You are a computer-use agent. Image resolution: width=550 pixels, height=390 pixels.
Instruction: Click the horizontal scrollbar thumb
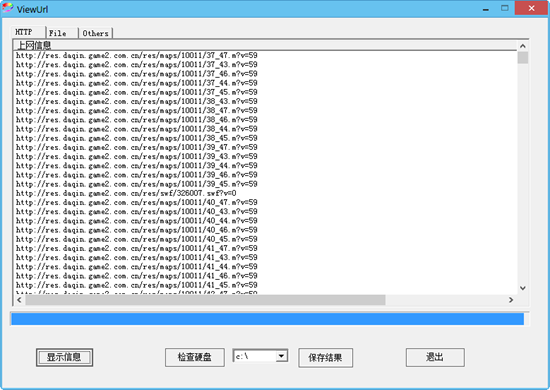[205, 300]
